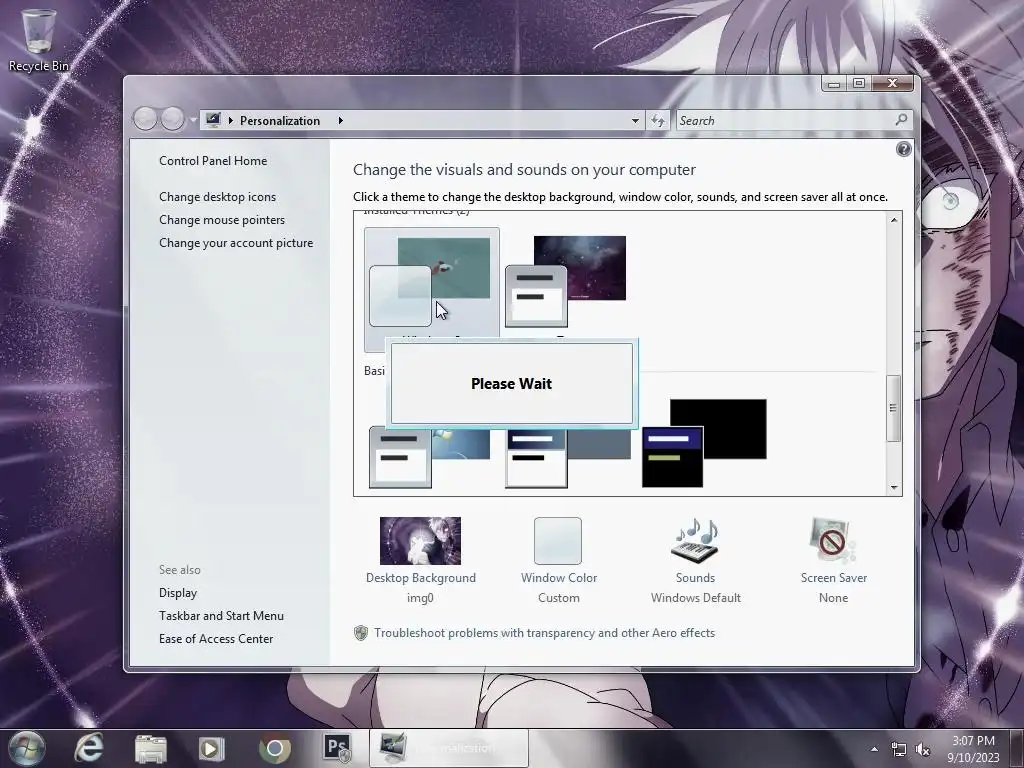1024x768 pixels.
Task: Click the Sounds text link
Action: [x=696, y=578]
